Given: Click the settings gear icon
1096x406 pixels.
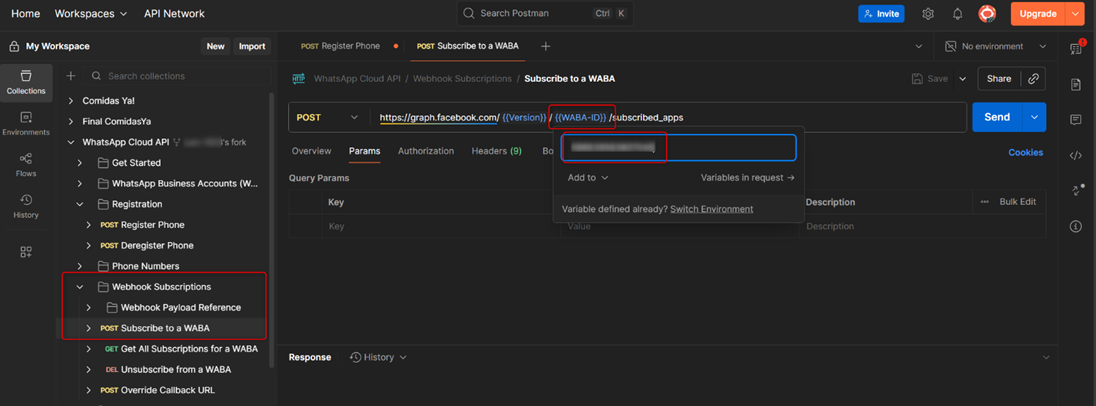Looking at the screenshot, I should [x=928, y=14].
